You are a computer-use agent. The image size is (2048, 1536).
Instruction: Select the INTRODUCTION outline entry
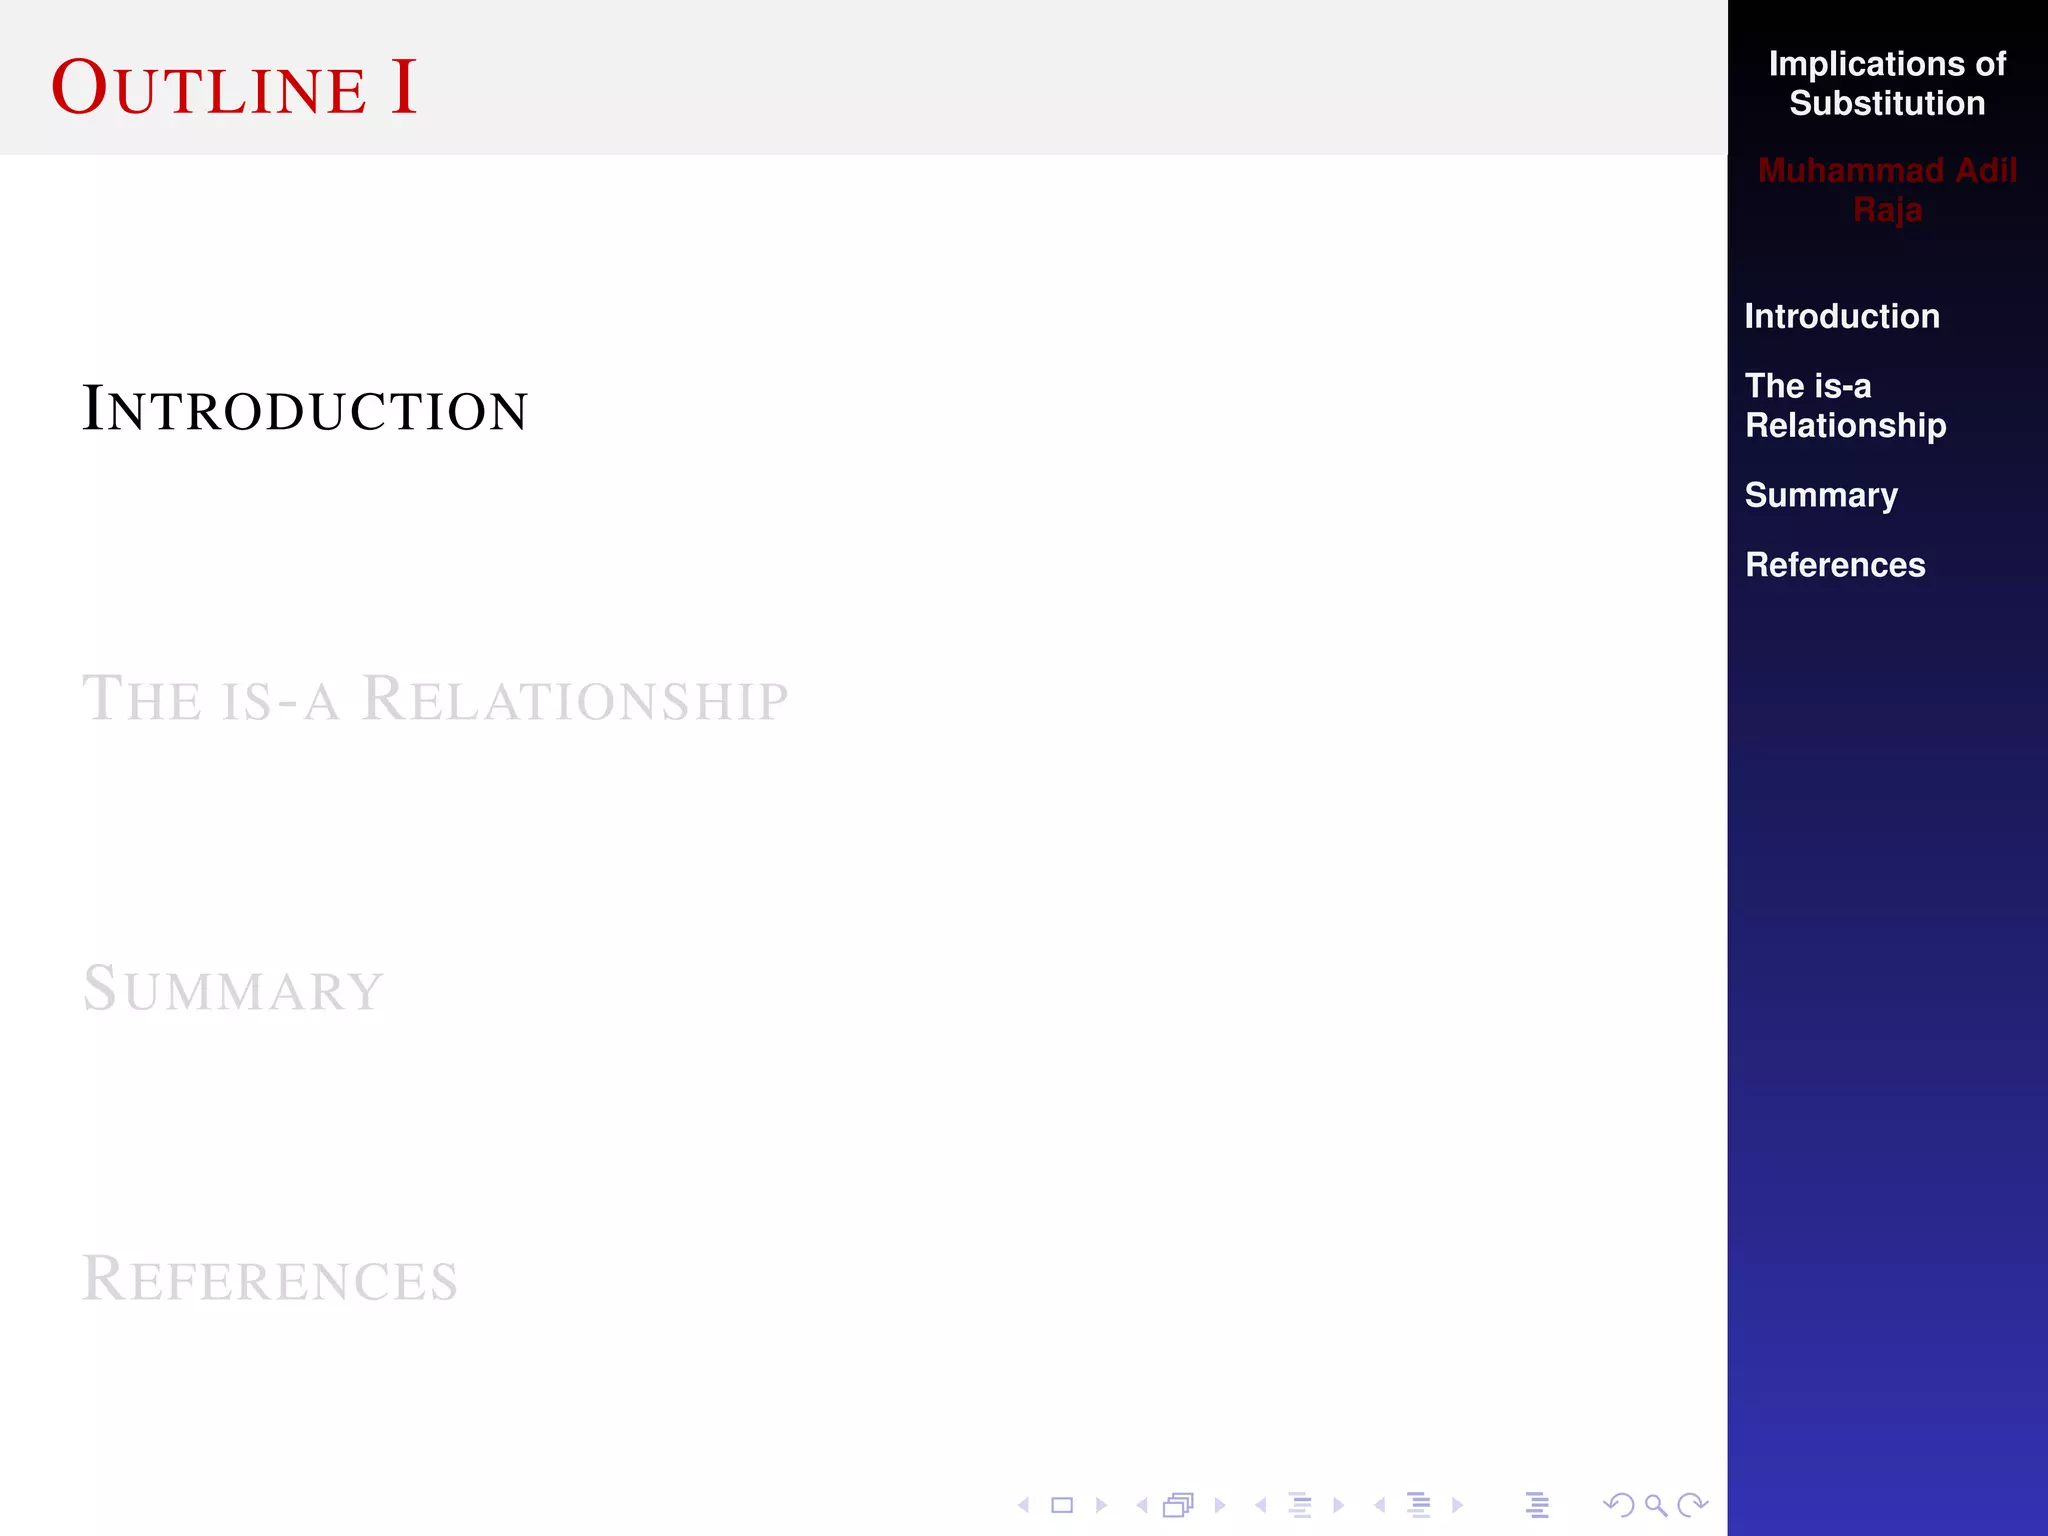tap(305, 409)
